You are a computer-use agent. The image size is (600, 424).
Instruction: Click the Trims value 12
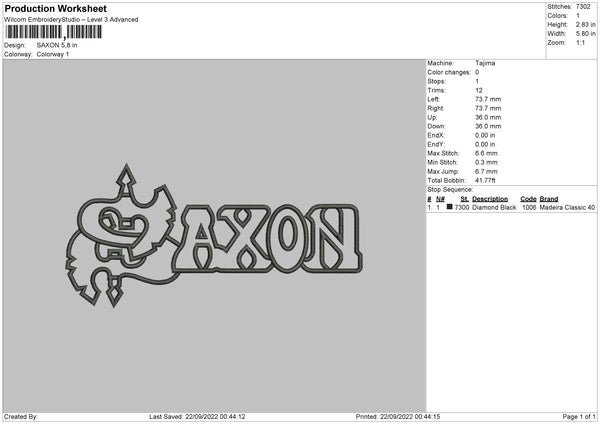tap(479, 90)
